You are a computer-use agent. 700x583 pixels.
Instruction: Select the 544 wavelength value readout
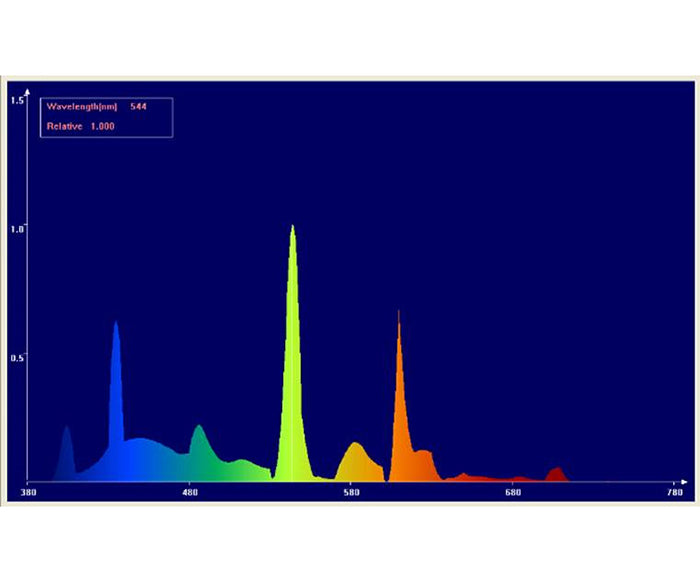coord(138,106)
